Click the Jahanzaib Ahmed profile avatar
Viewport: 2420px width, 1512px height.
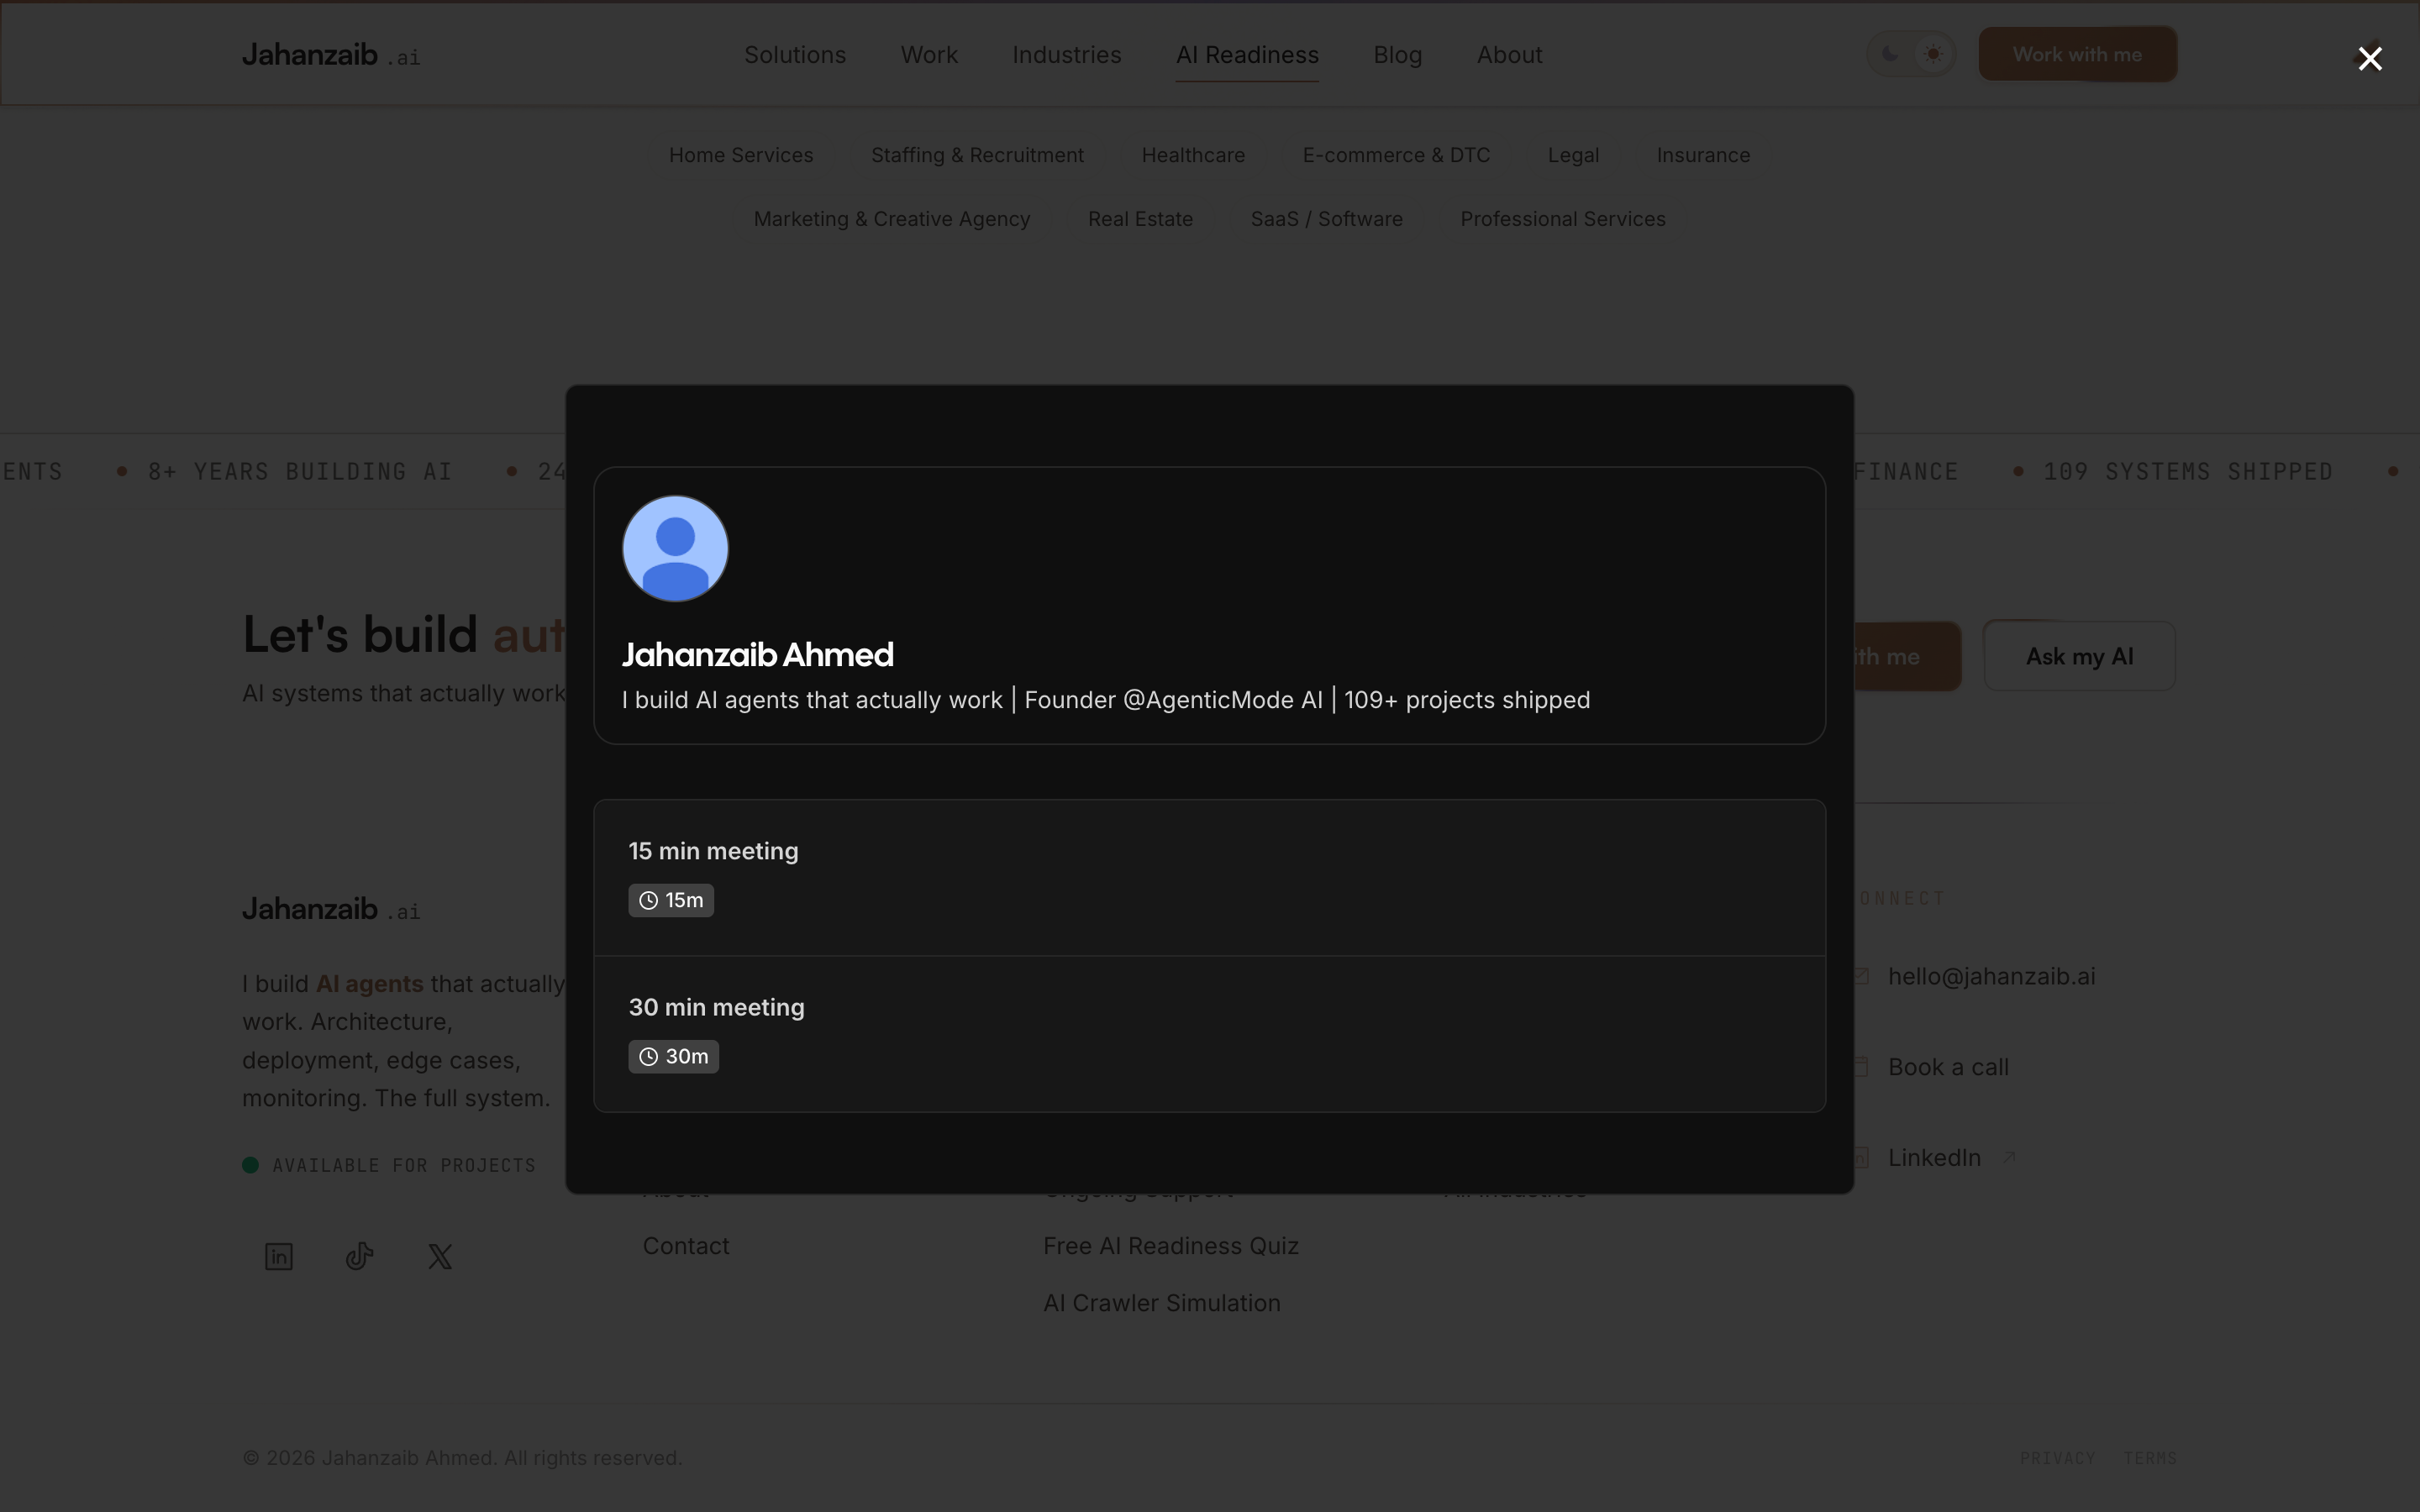point(675,548)
